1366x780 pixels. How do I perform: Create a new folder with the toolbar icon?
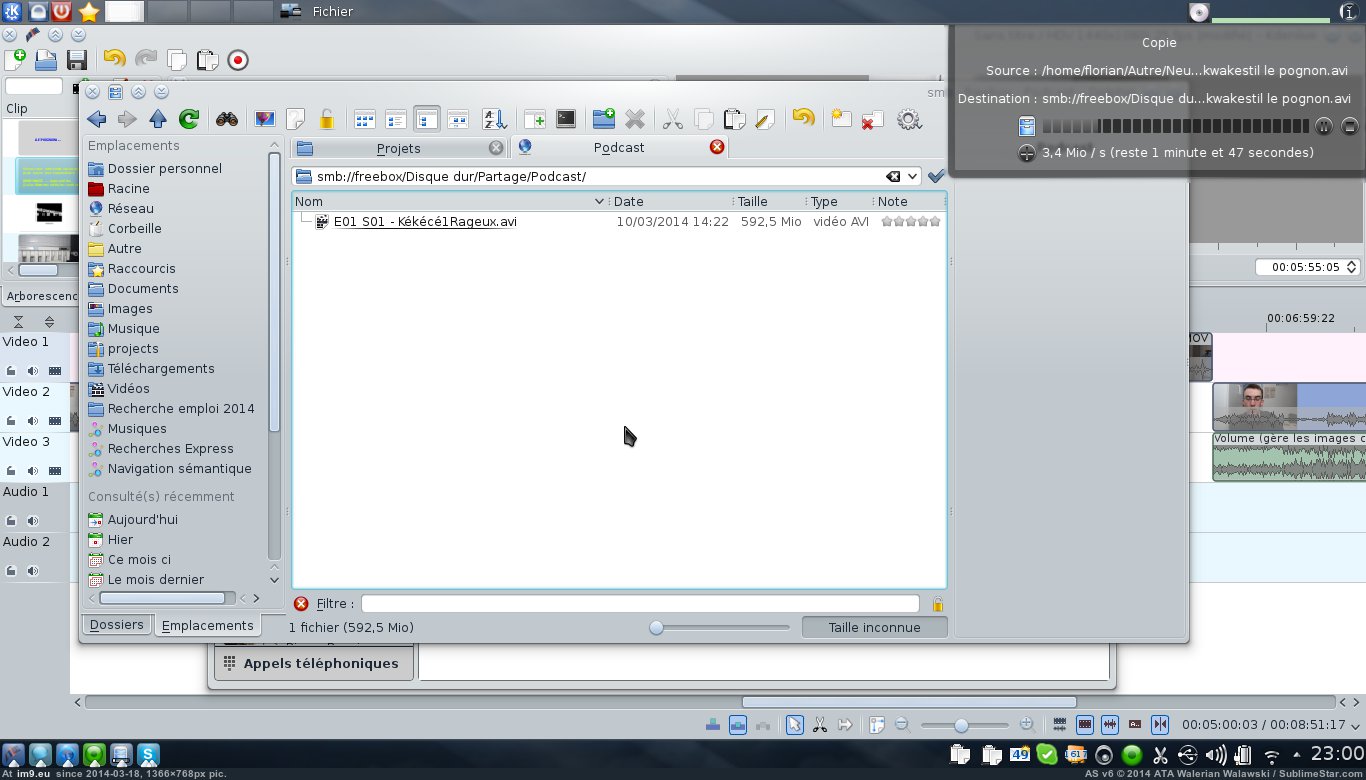point(603,120)
